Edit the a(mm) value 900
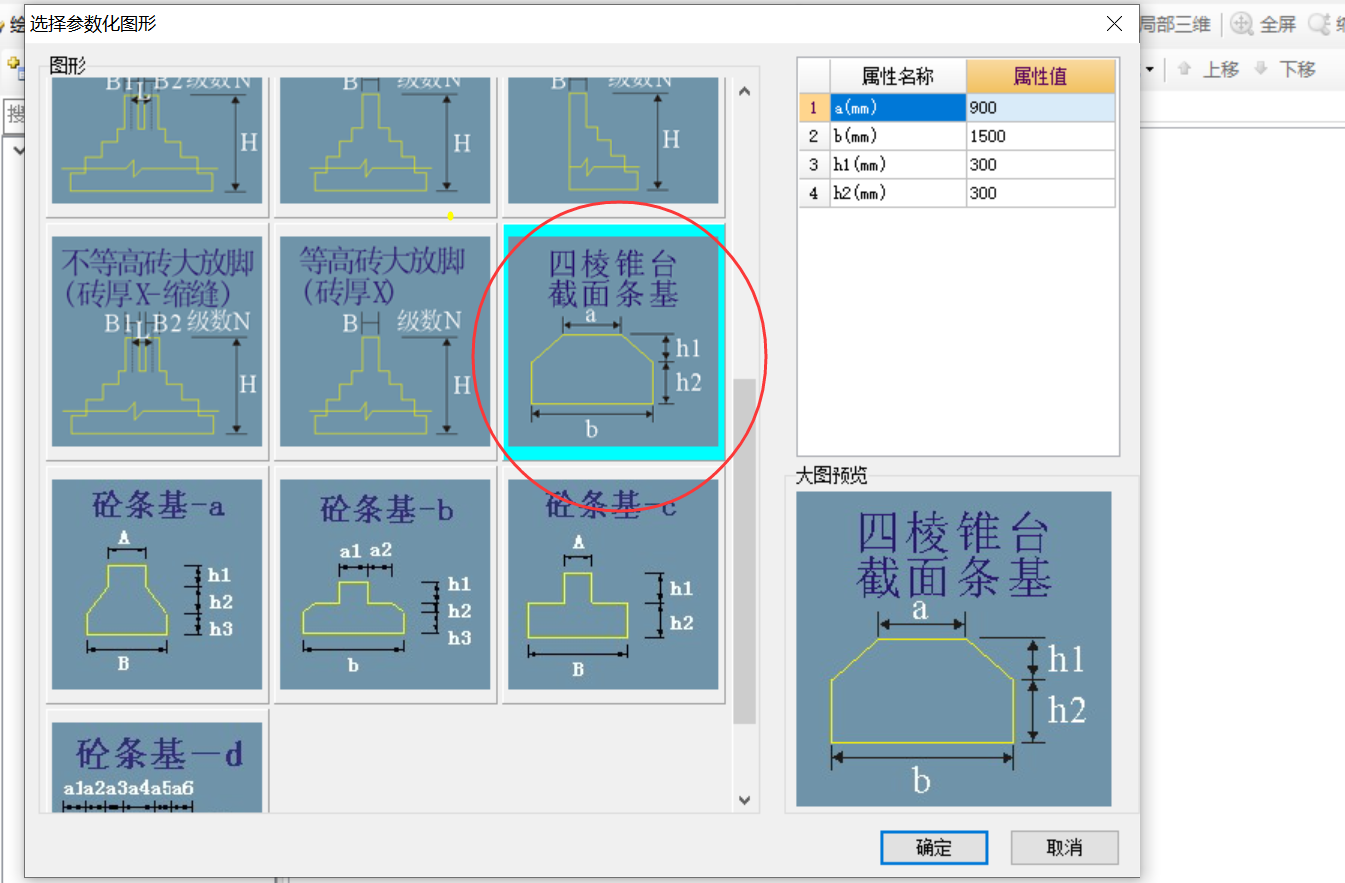This screenshot has width=1345, height=883. [x=1040, y=107]
